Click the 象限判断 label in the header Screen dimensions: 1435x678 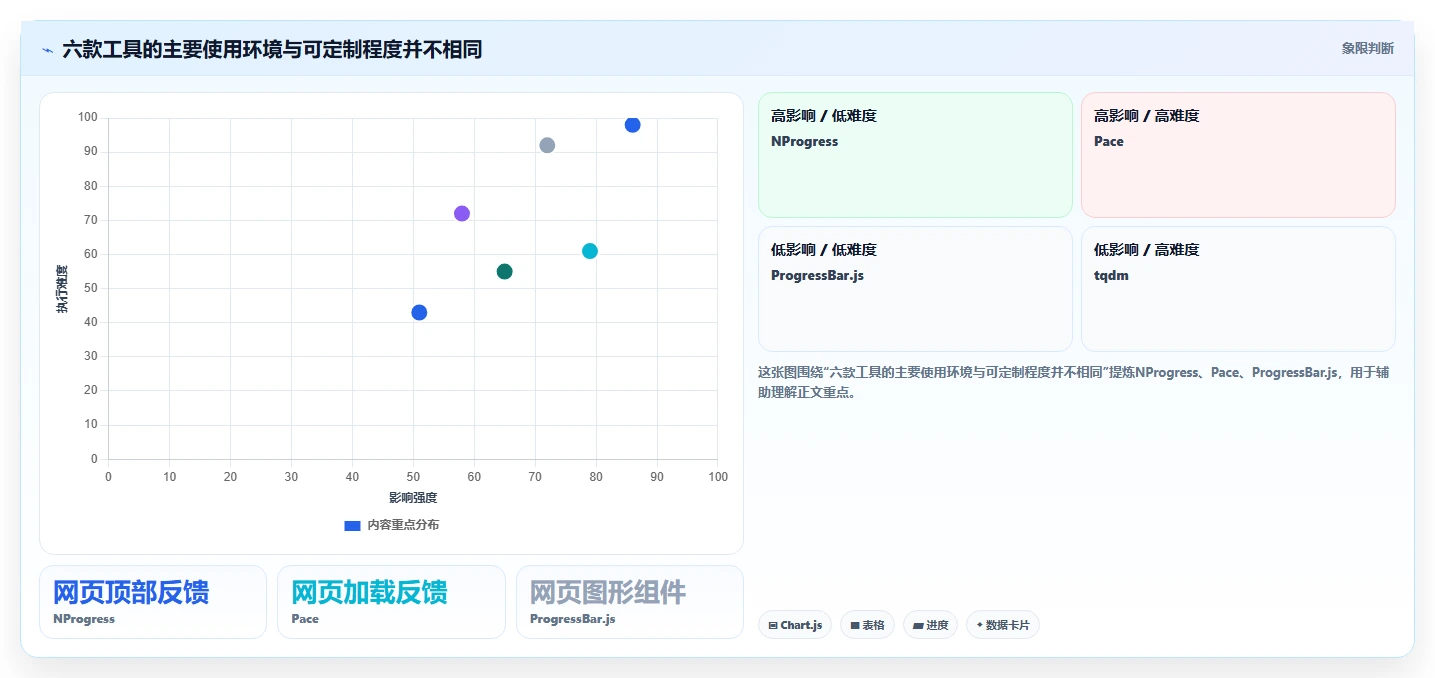(x=1367, y=48)
